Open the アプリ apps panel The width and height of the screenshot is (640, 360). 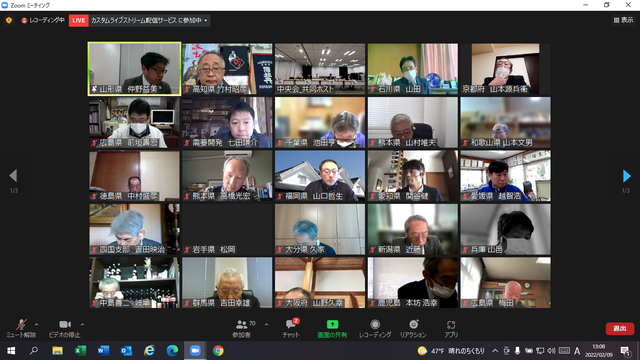pos(451,329)
